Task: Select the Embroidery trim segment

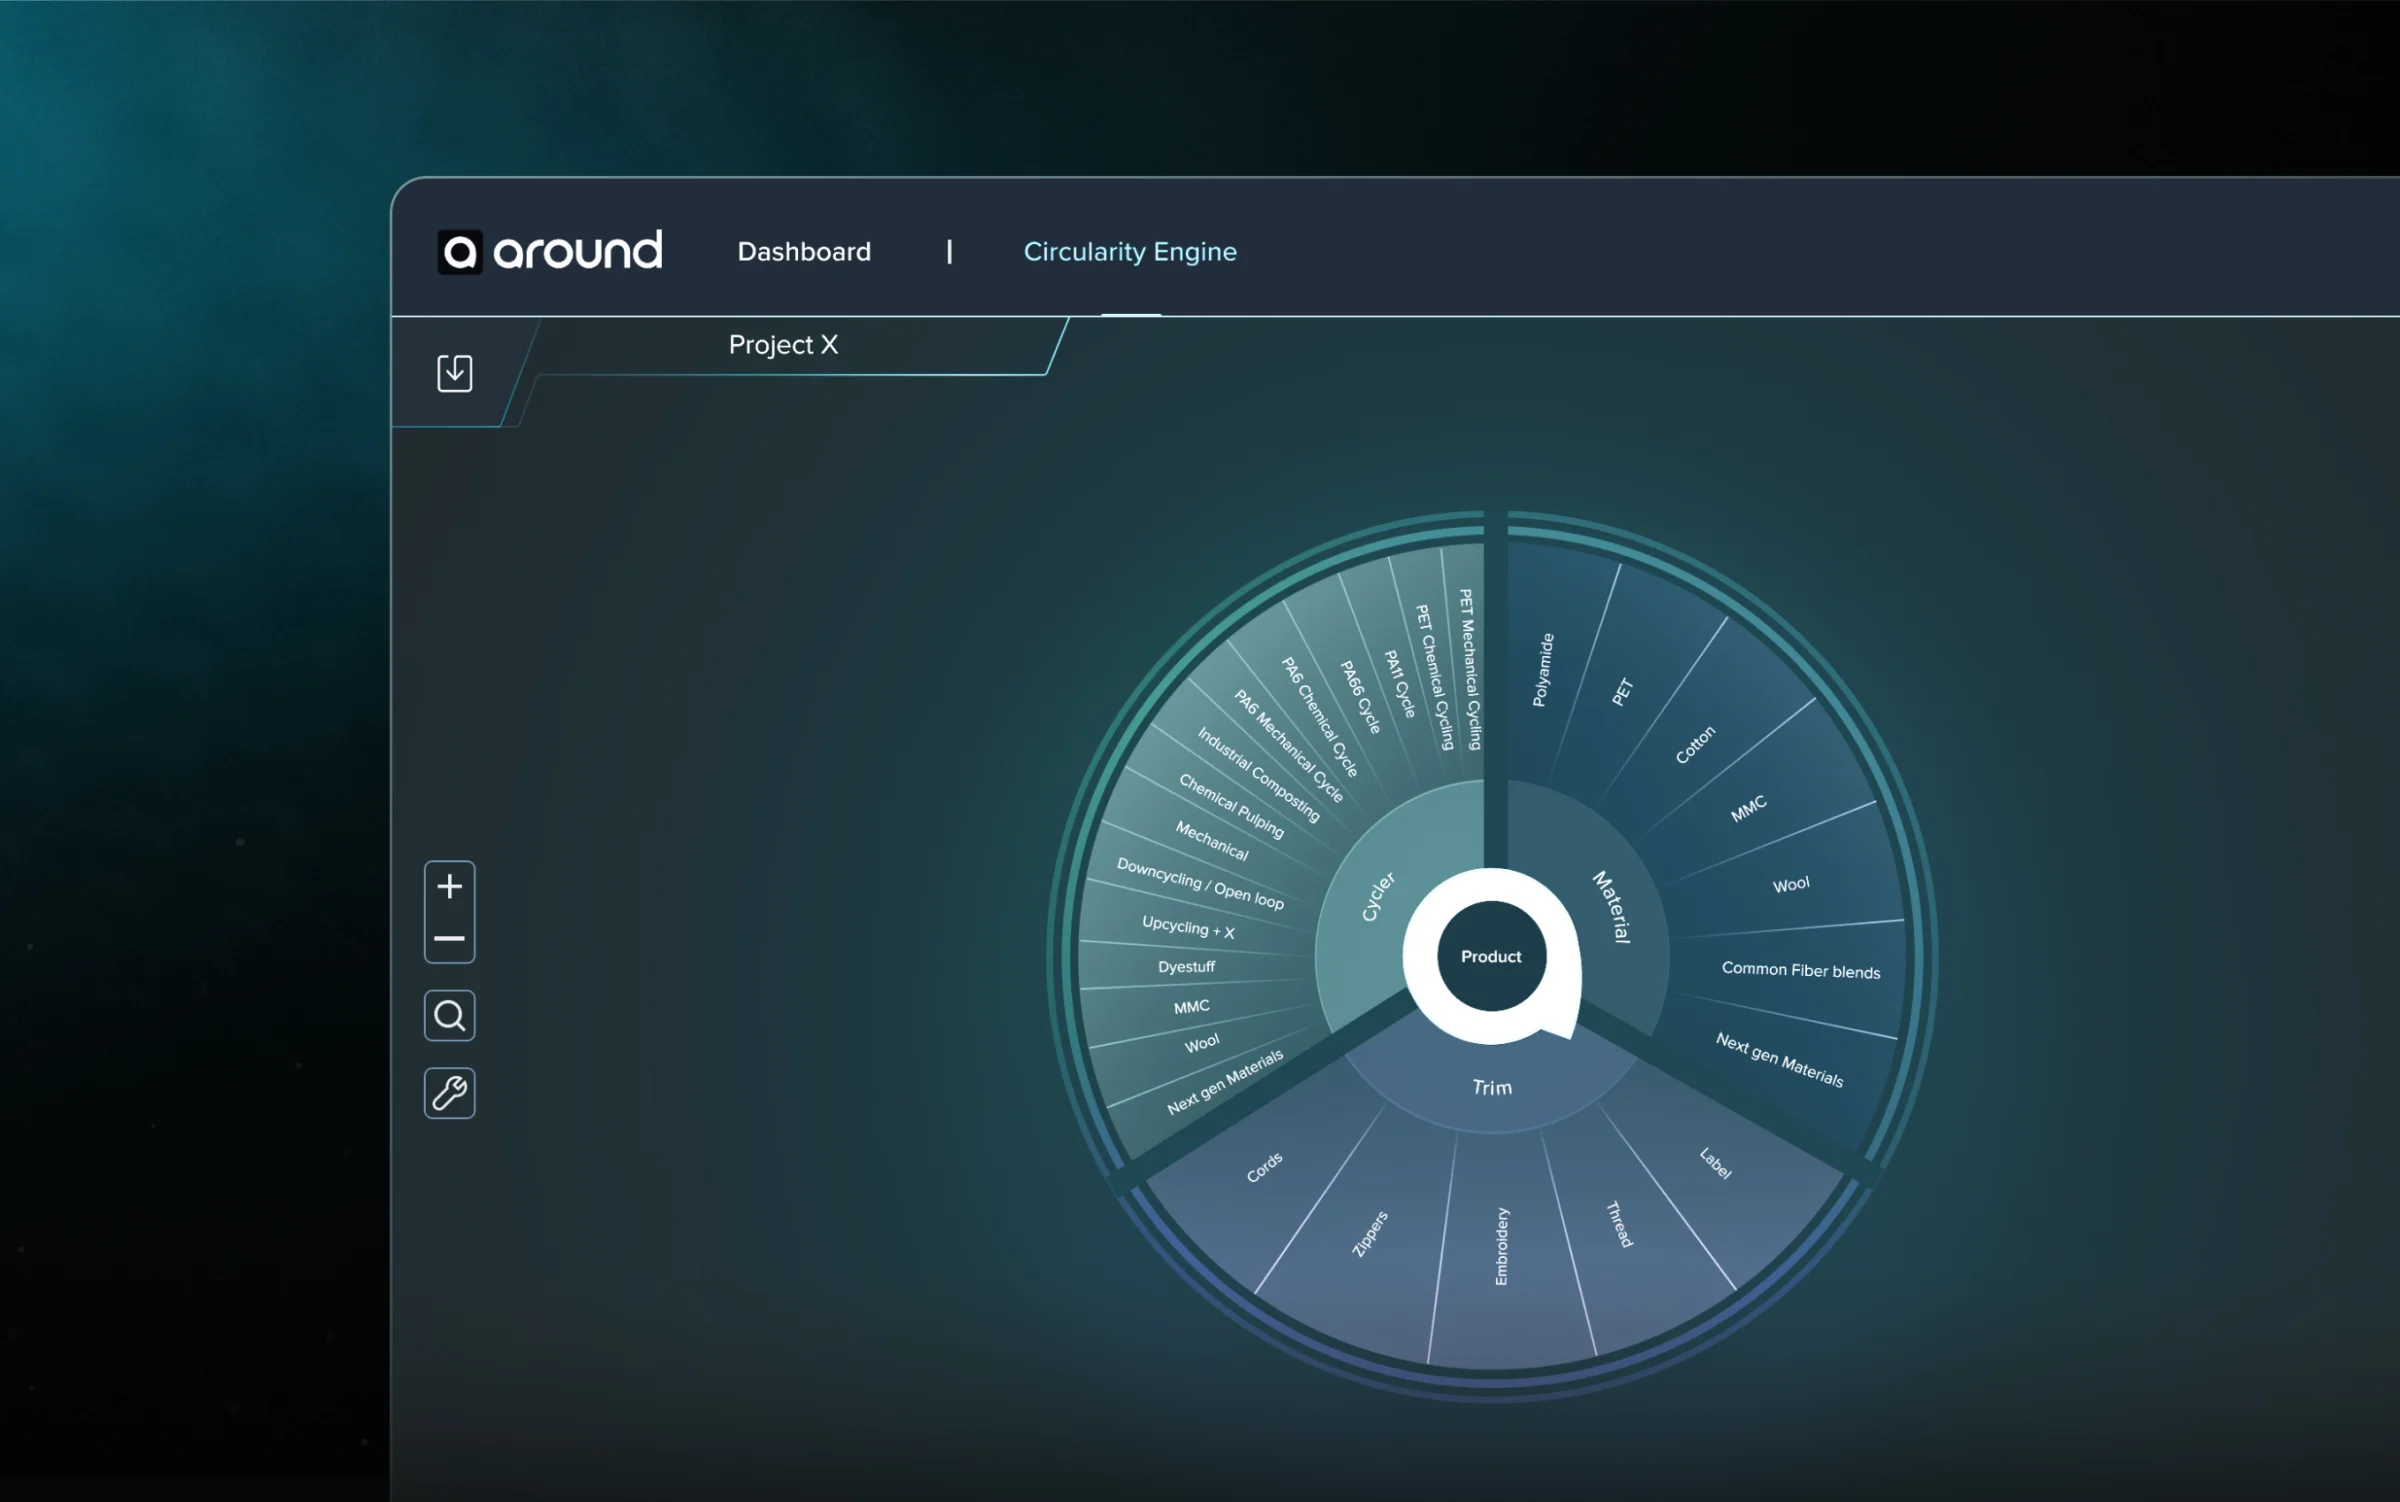Action: coord(1501,1246)
